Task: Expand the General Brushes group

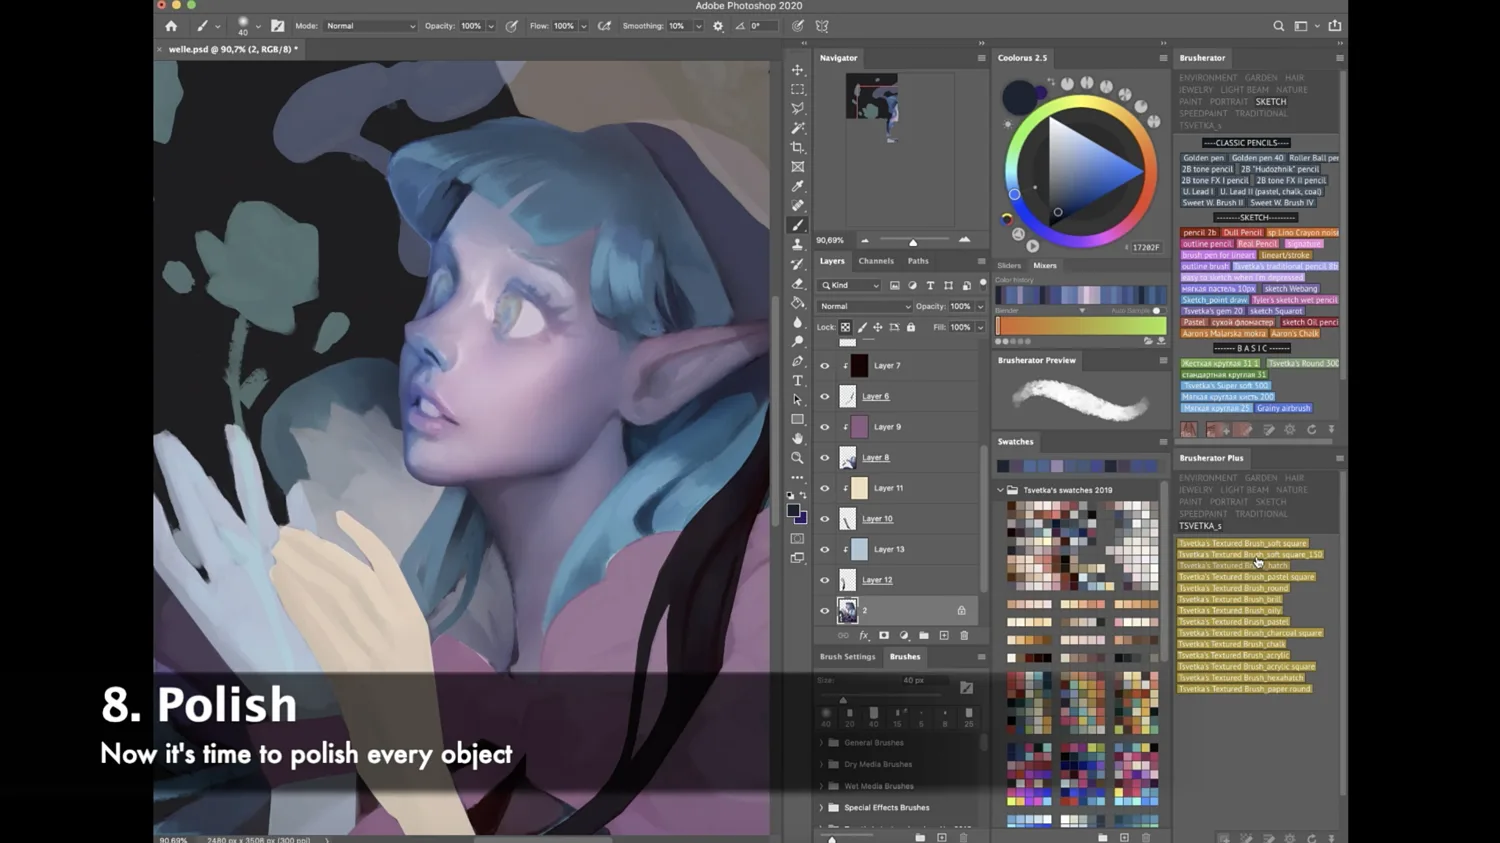Action: [823, 742]
